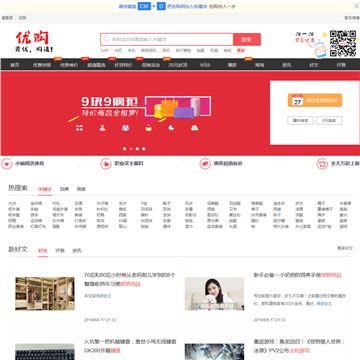The image size is (360, 360).
Task: Select the 好文 tab under 新好文
Action: [x=43, y=251]
